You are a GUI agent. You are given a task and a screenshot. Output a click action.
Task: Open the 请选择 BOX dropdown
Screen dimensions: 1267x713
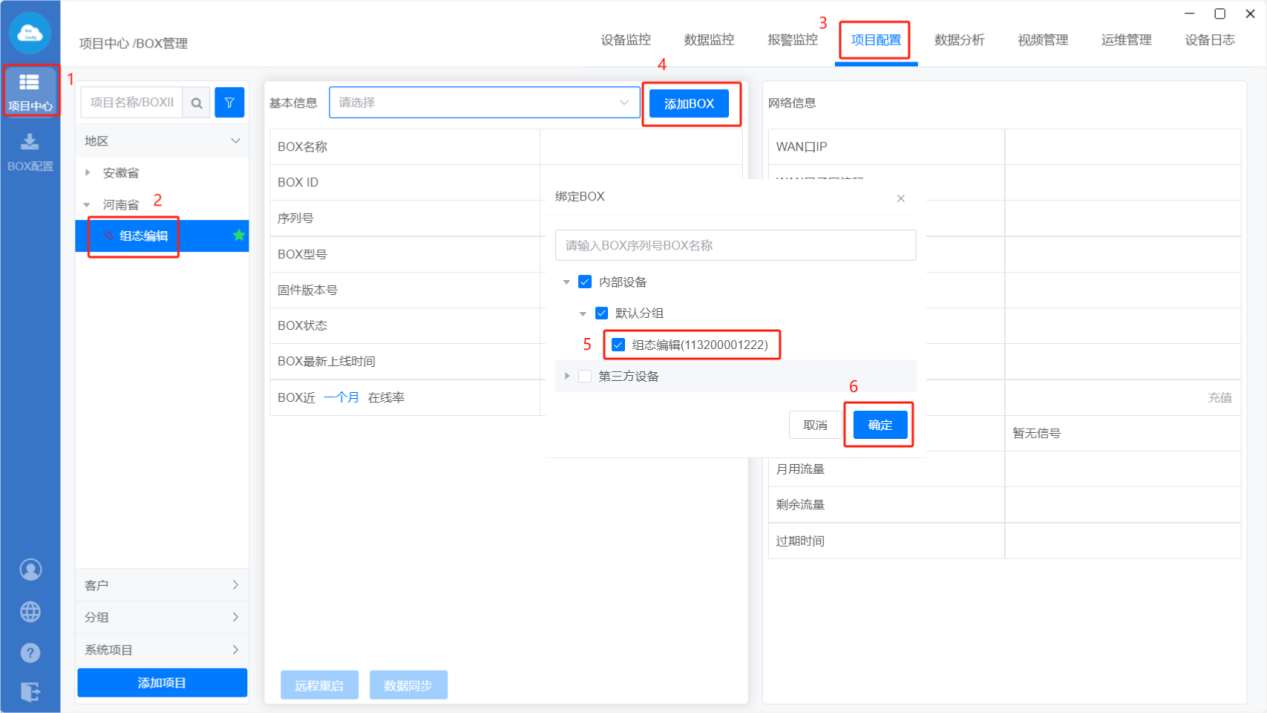pyautogui.click(x=484, y=103)
